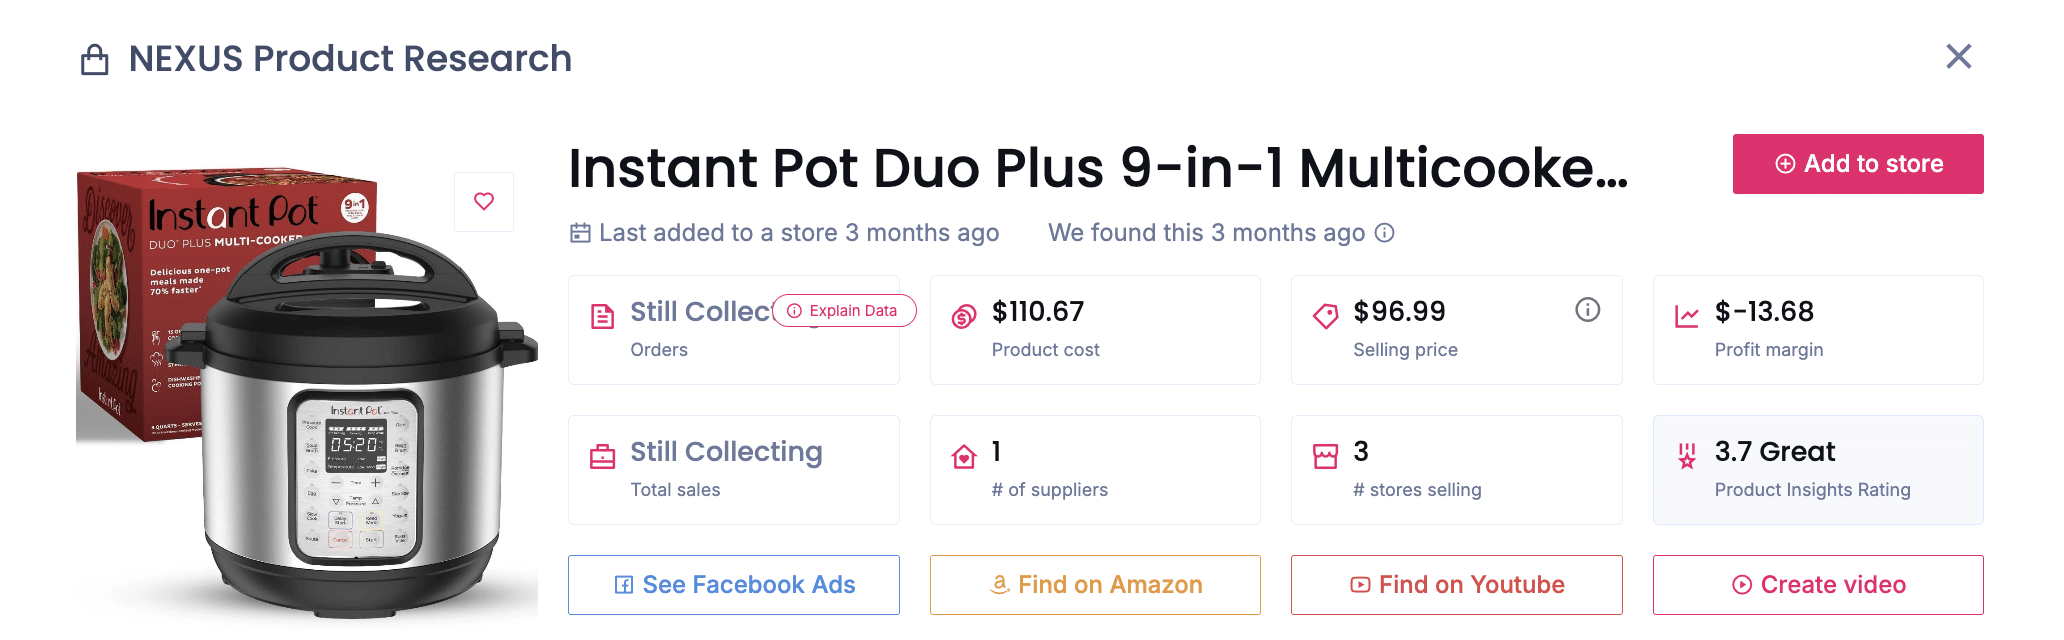The height and width of the screenshot is (640, 2064).
Task: Start the Create video action
Action: click(1818, 585)
